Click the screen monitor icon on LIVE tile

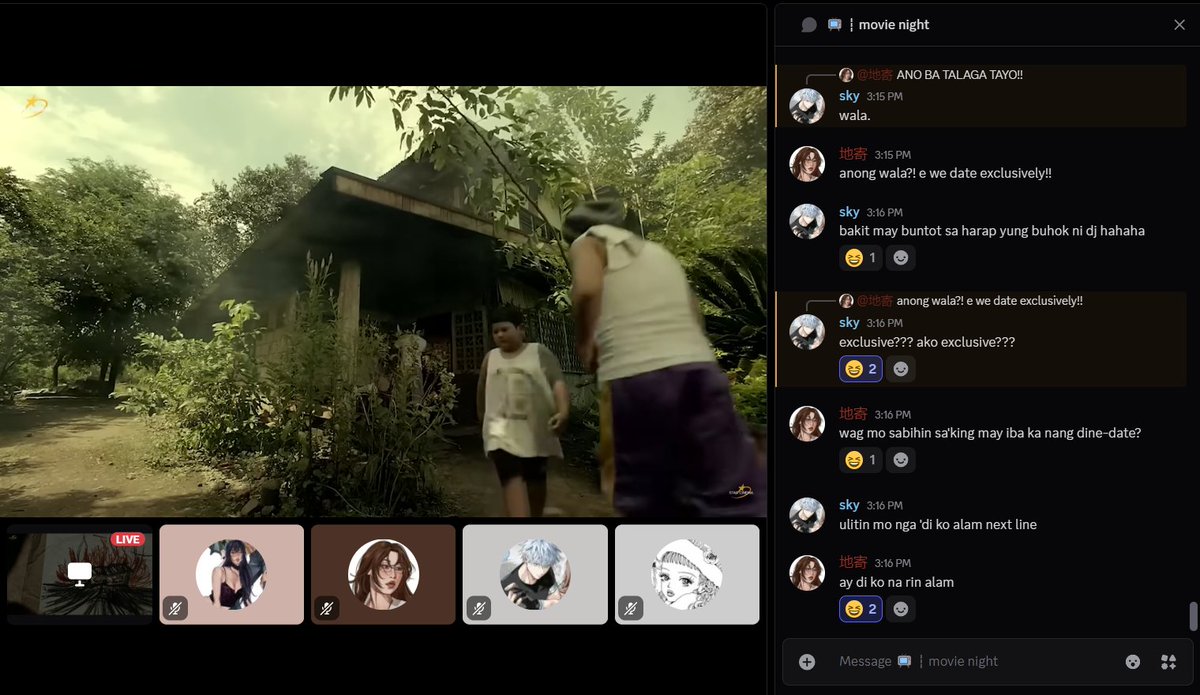pyautogui.click(x=80, y=574)
